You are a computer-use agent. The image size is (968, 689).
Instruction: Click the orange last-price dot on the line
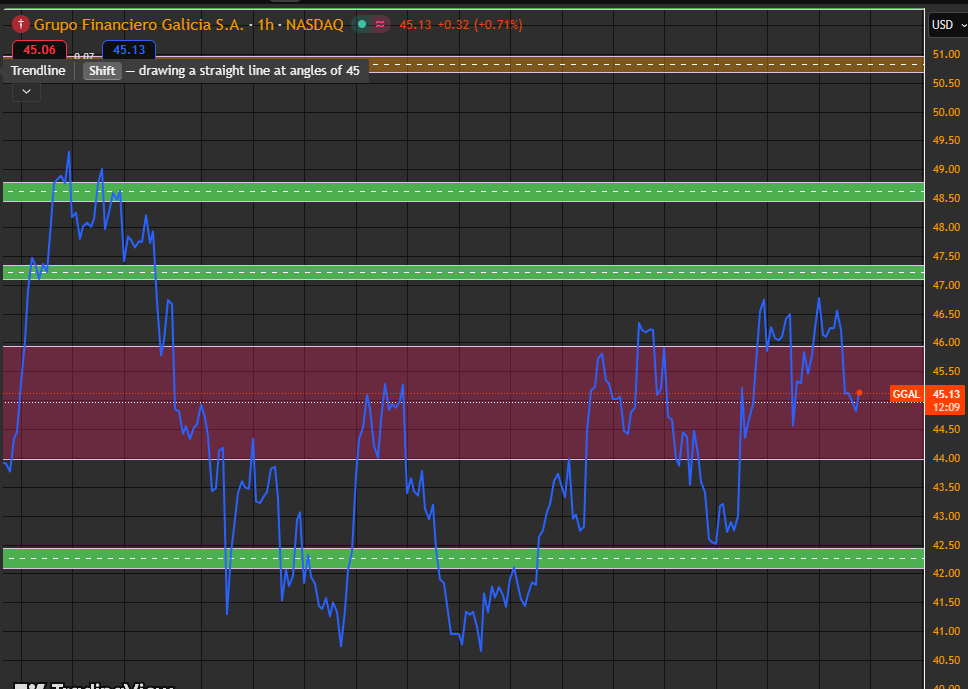[x=859, y=393]
